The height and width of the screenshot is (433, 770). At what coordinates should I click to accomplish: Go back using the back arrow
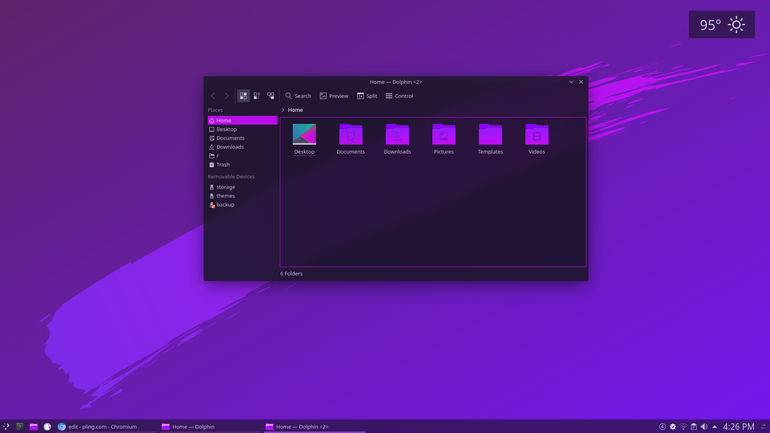[x=213, y=96]
